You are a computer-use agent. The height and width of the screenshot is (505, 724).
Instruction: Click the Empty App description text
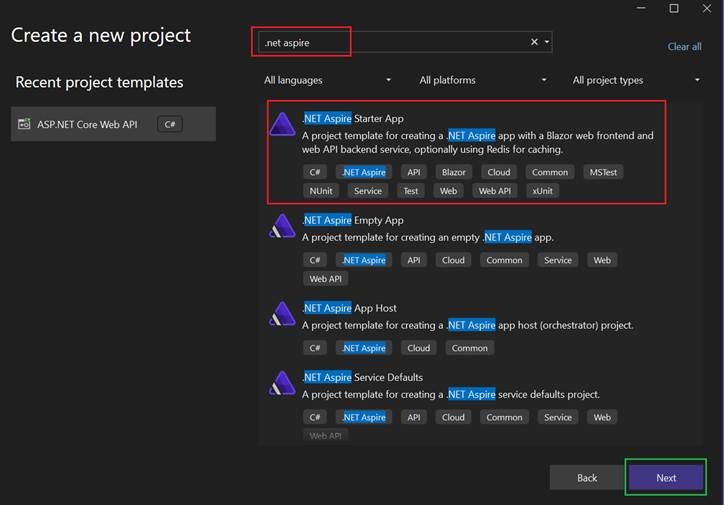pyautogui.click(x=428, y=237)
